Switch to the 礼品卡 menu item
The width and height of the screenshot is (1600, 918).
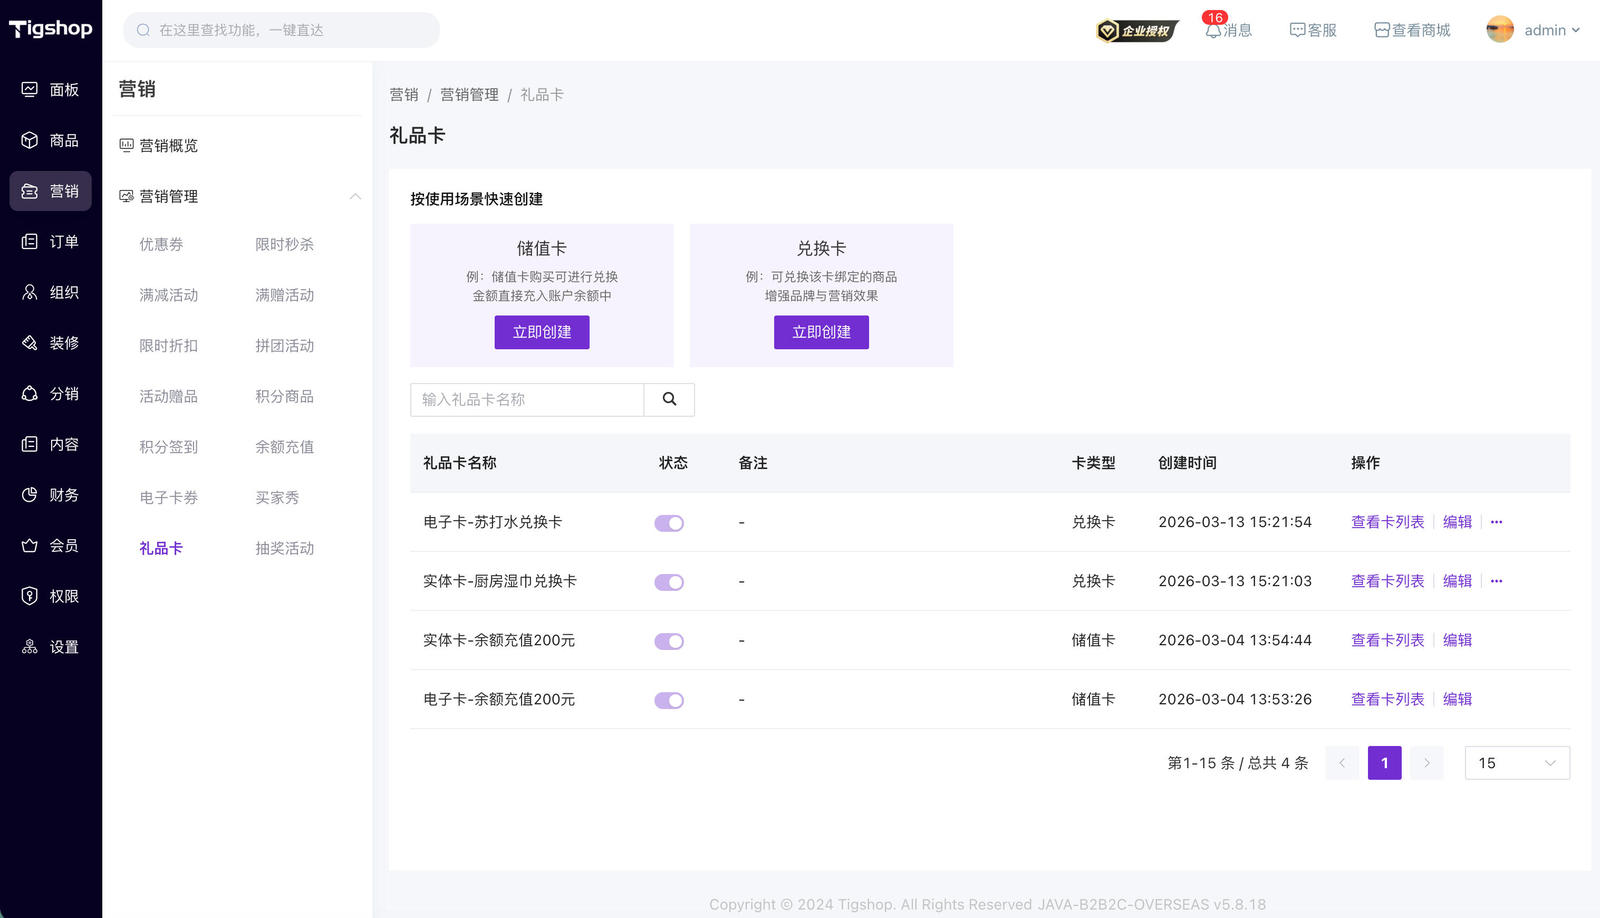tap(161, 548)
